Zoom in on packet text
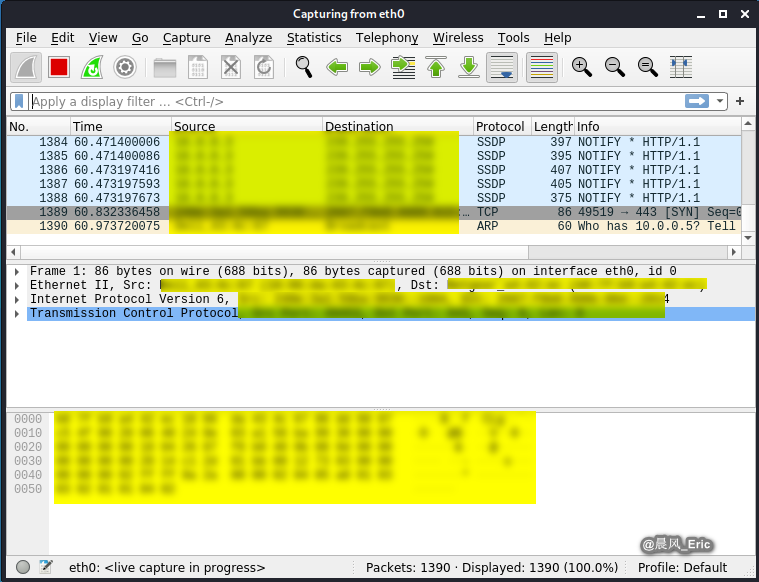Viewport: 759px width, 582px height. pyautogui.click(x=582, y=67)
